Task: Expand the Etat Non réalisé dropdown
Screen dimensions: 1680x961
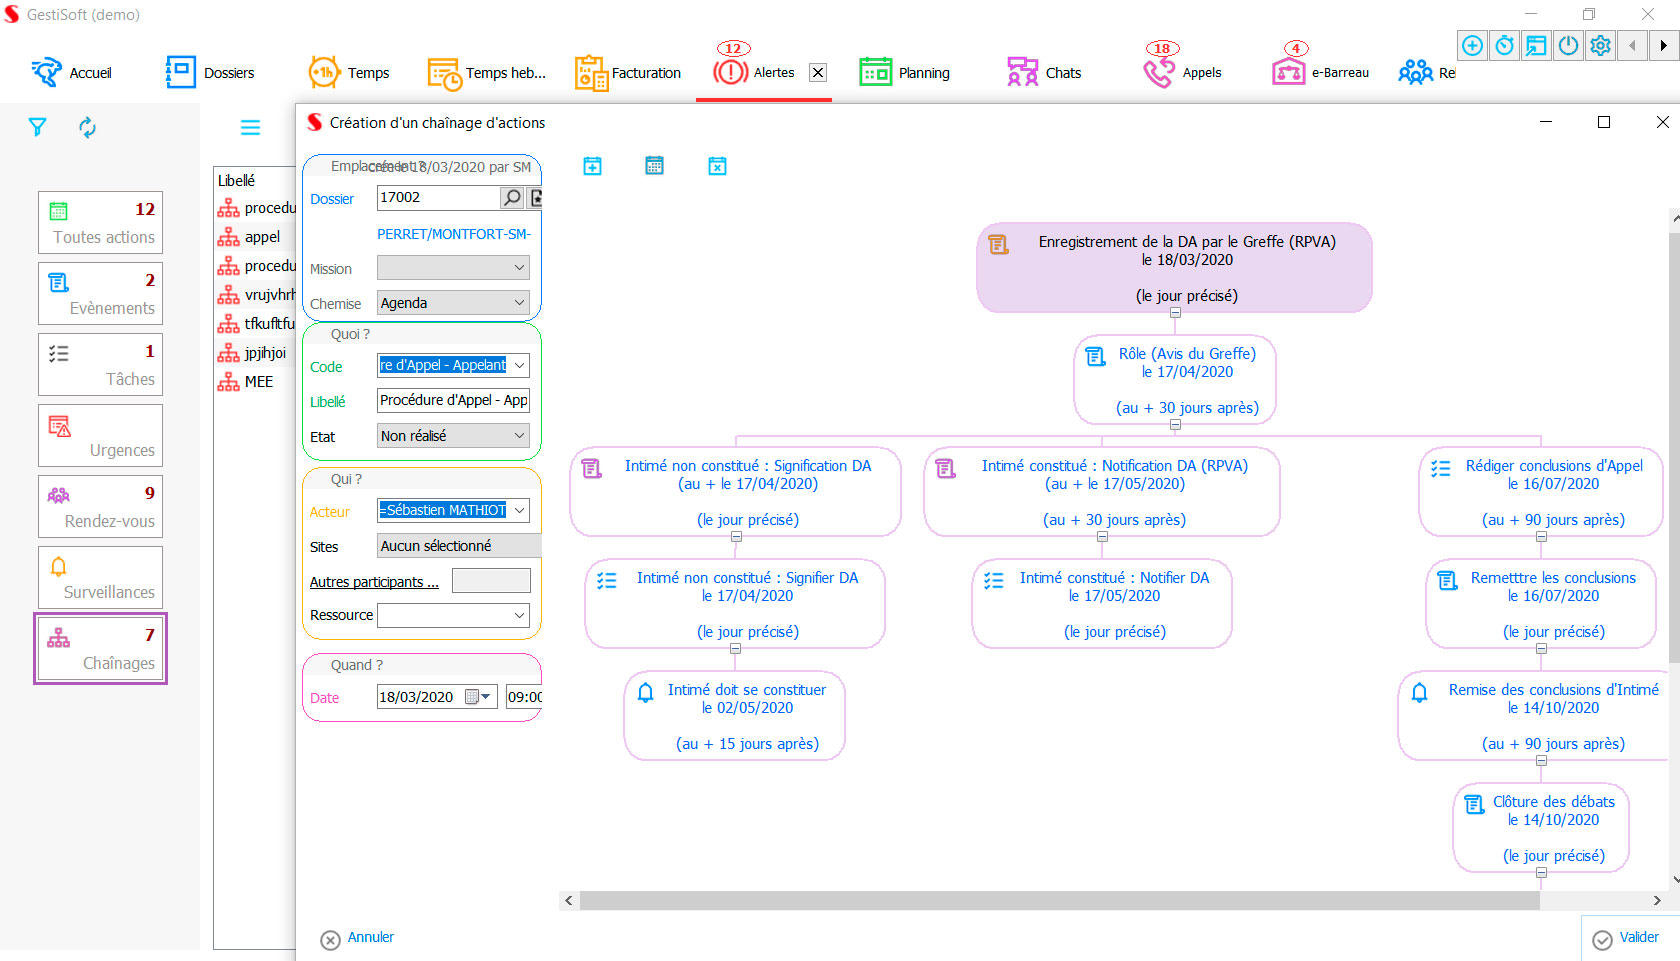Action: coord(519,436)
